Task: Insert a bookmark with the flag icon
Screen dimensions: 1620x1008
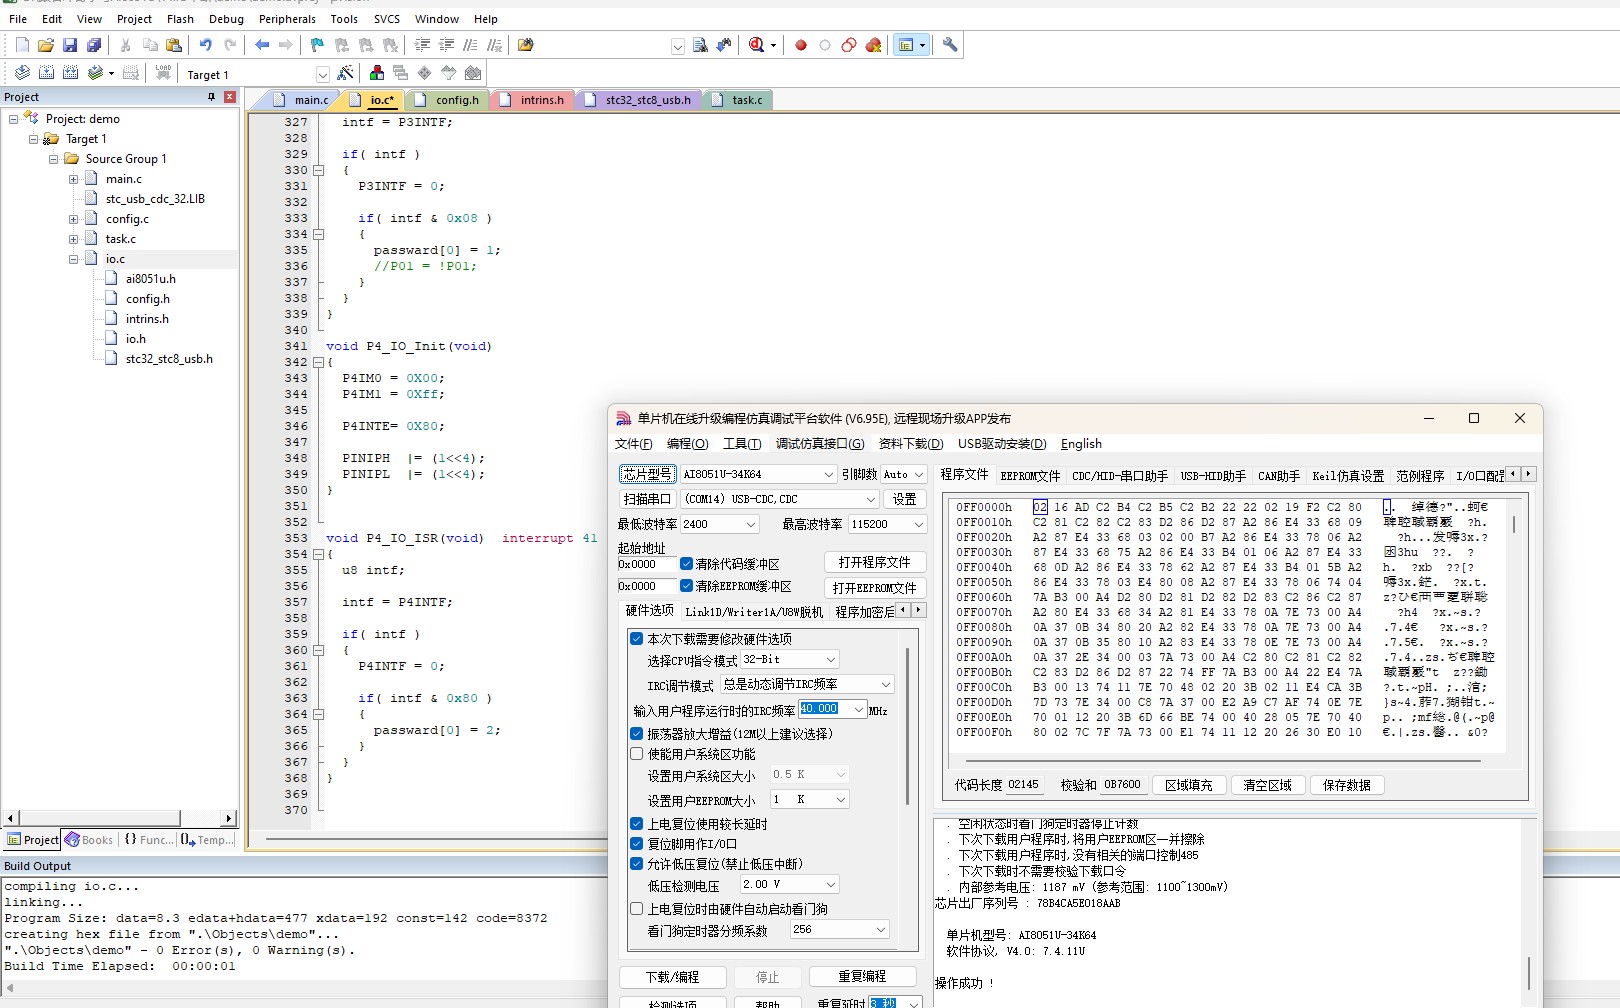Action: (317, 45)
